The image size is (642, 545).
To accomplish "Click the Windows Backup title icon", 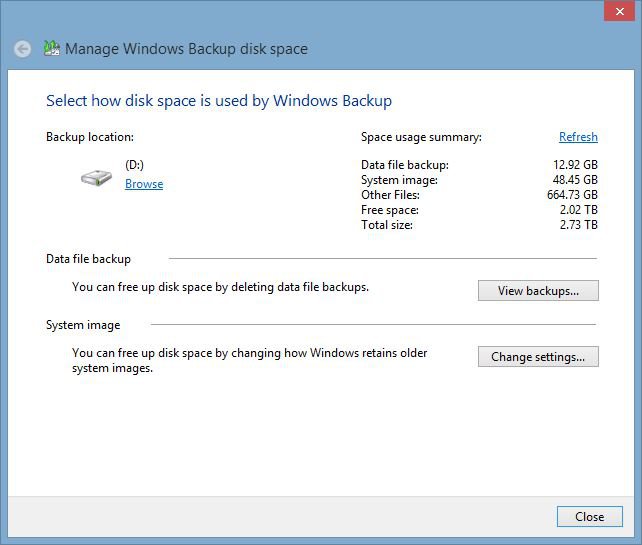I will pos(52,49).
